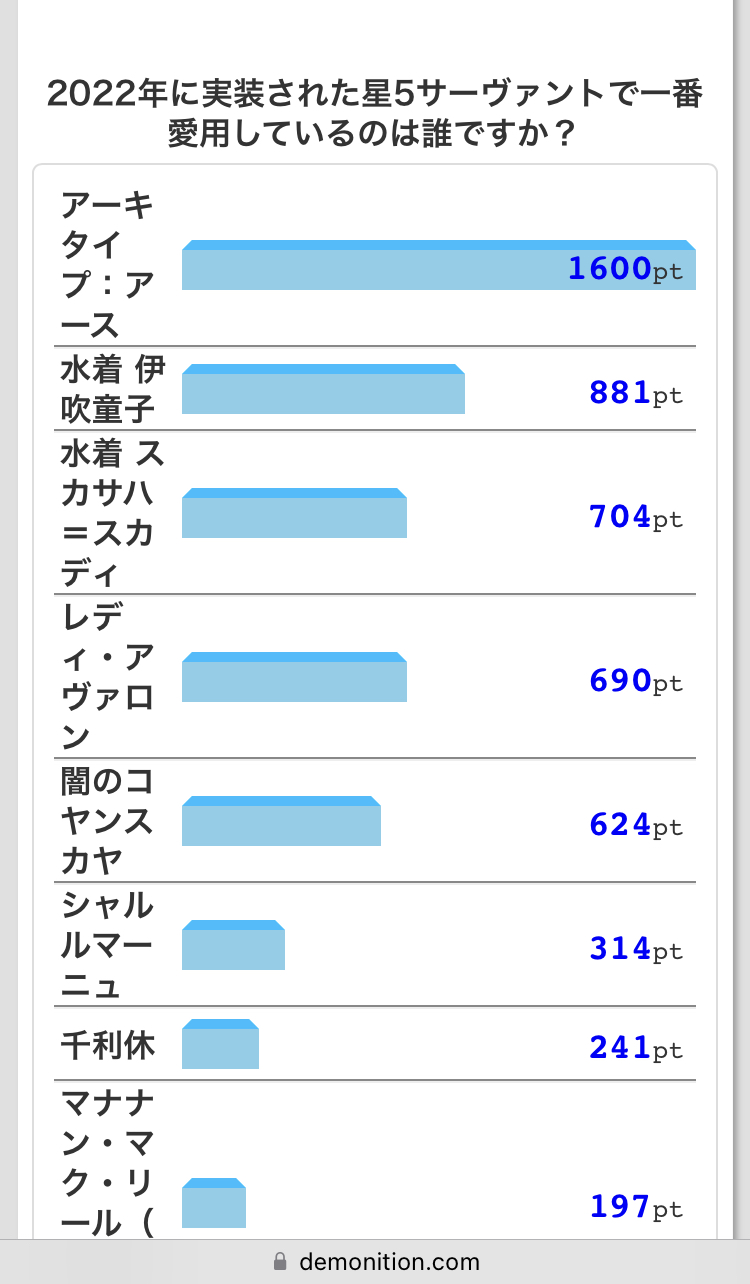Click the 881pt score value
The height and width of the screenshot is (1284, 750).
pos(636,393)
